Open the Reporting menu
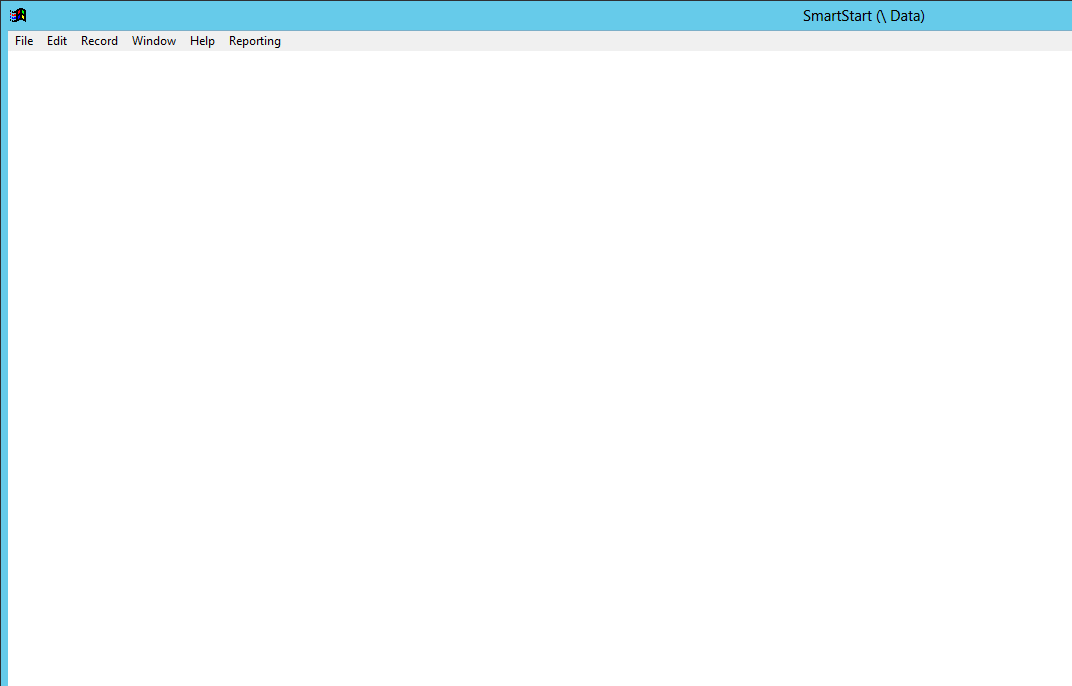 pyautogui.click(x=255, y=41)
